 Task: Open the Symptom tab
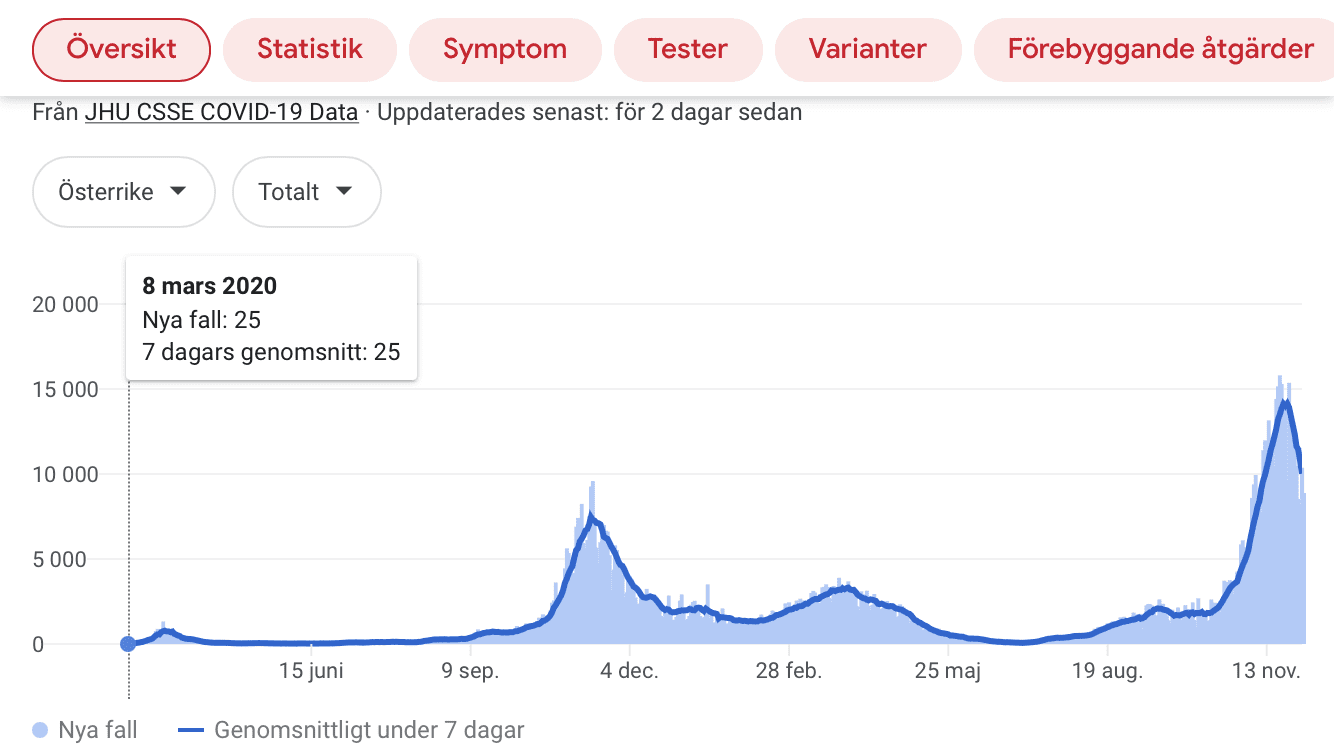[x=505, y=49]
